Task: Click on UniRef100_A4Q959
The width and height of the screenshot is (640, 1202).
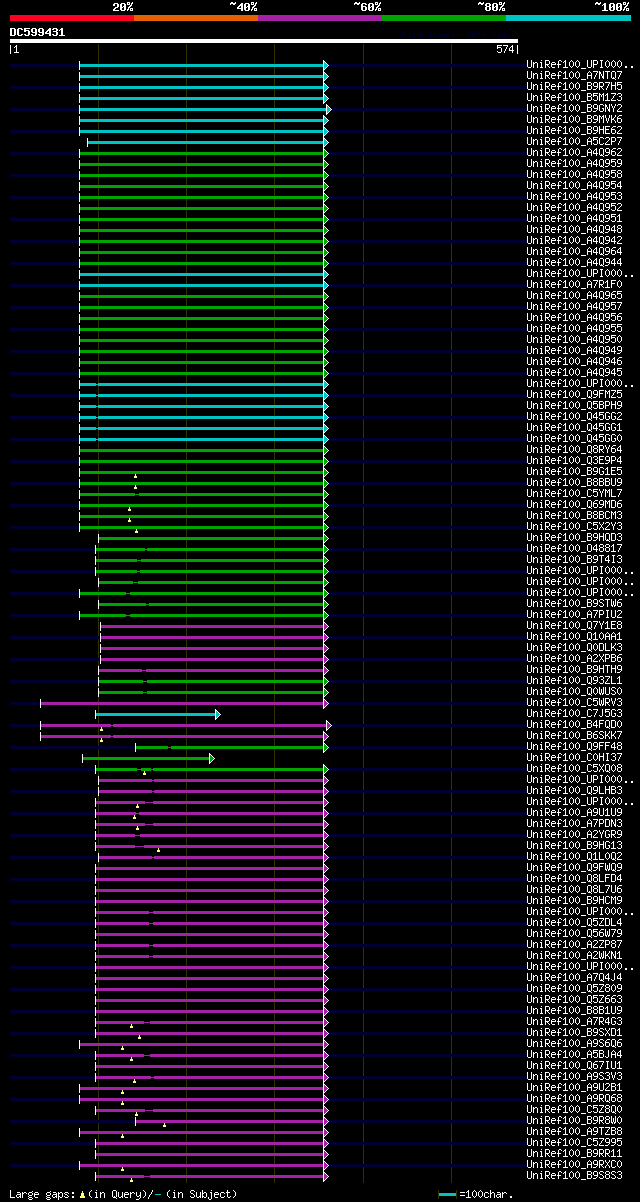Action: 574,163
